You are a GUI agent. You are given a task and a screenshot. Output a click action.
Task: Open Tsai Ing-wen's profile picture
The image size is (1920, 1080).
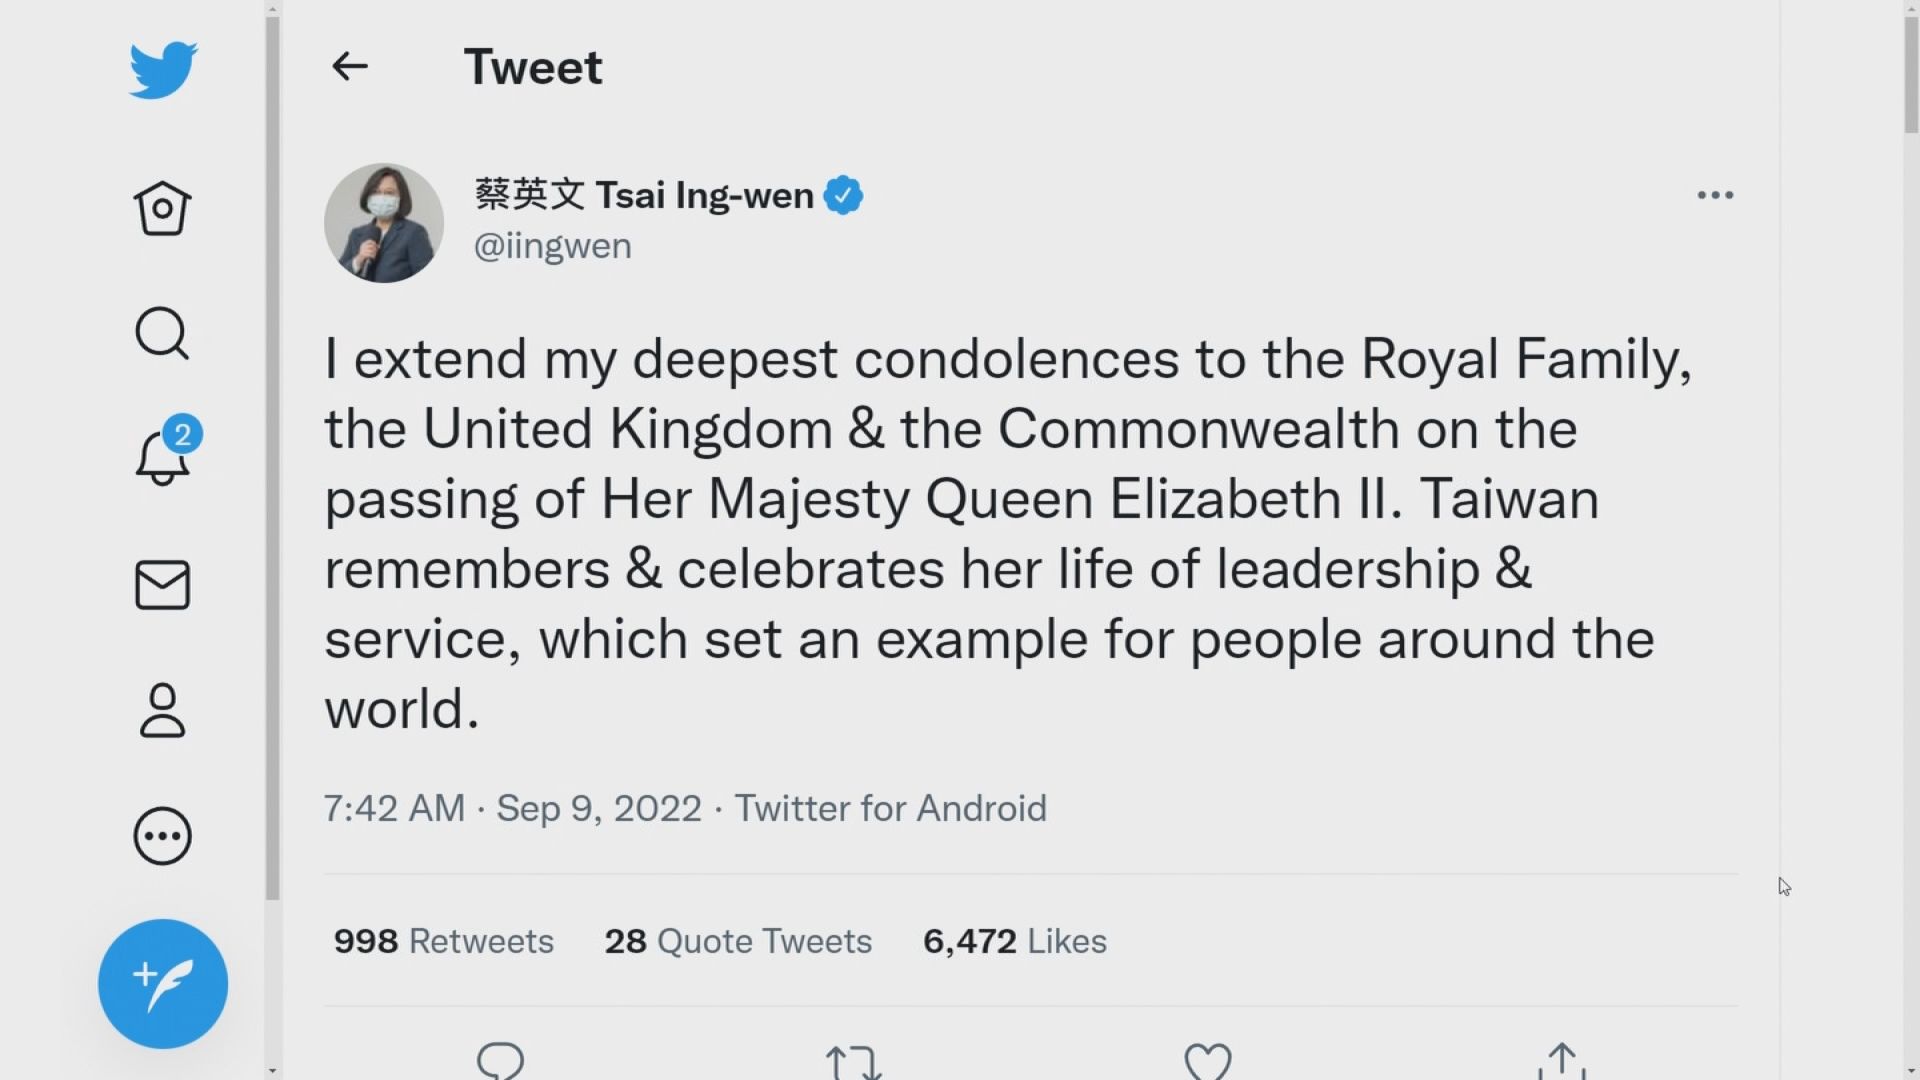[384, 223]
